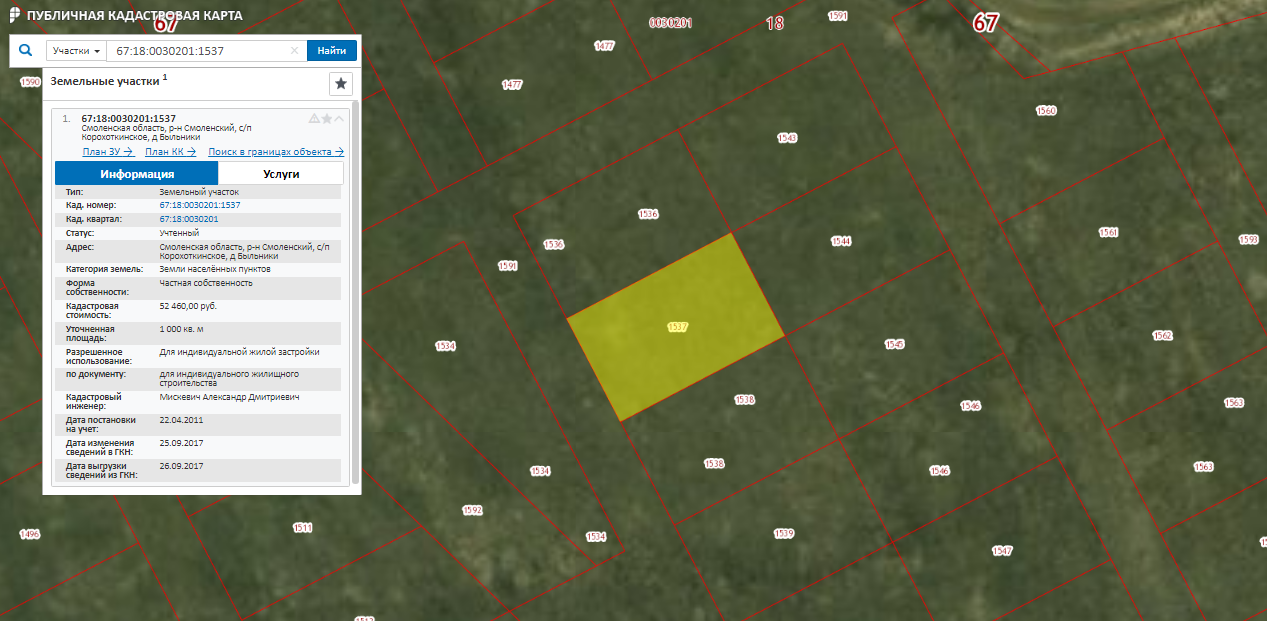Click ПУБЛИЧНАЯ КАДАСТРОВАЯ КАРТА title text
This screenshot has width=1267, height=621.
click(135, 16)
